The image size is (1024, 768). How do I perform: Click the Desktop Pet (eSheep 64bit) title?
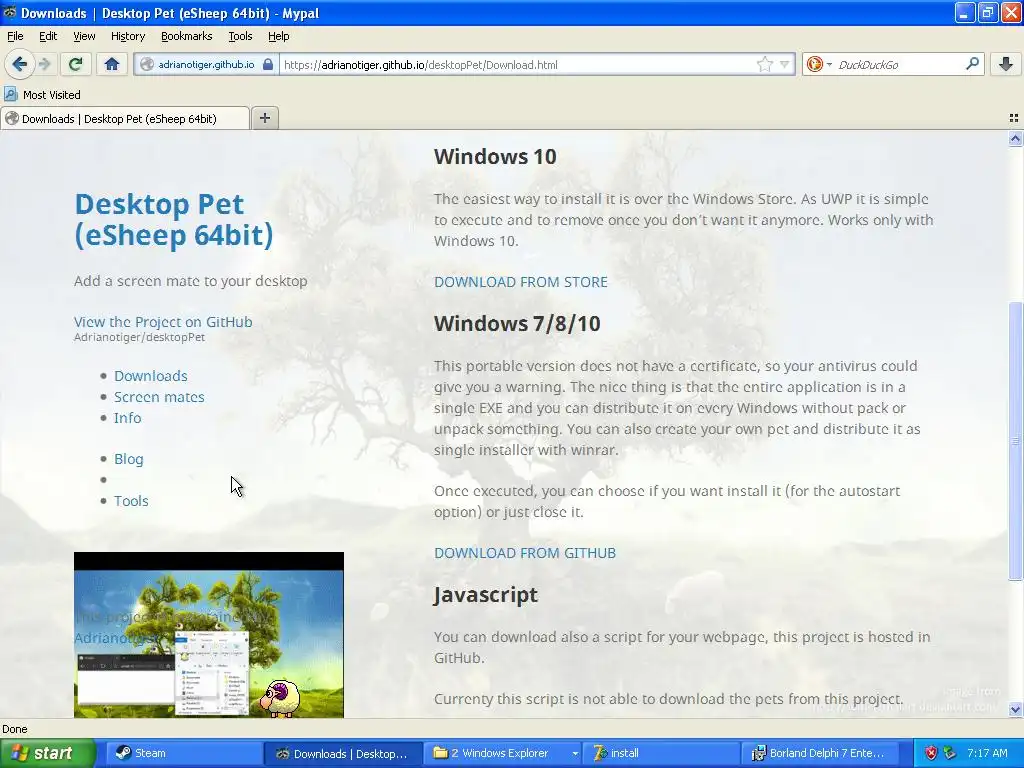coord(174,220)
